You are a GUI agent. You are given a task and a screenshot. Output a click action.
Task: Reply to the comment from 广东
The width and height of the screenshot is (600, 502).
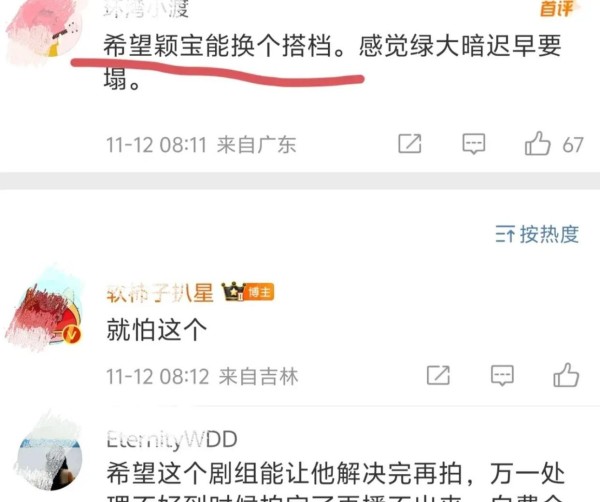pos(474,143)
